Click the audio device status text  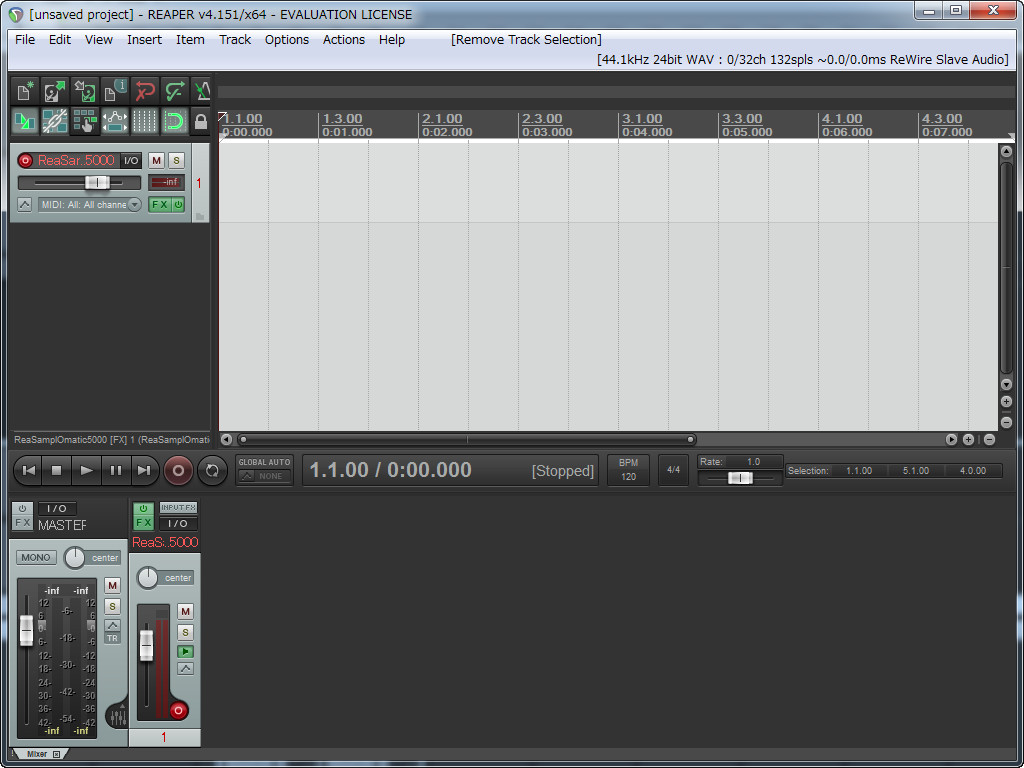(x=803, y=59)
